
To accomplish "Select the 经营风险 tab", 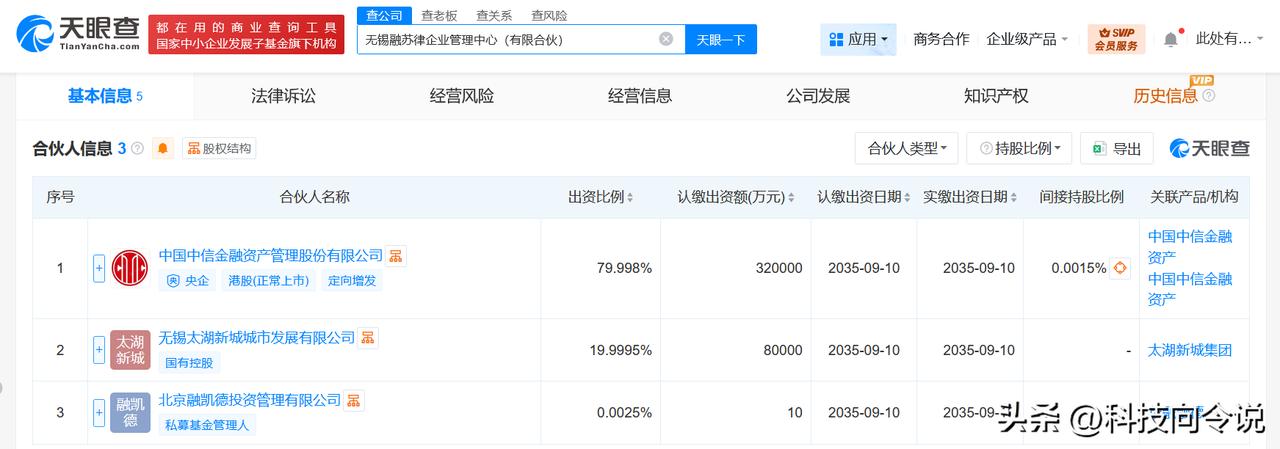I will [x=462, y=96].
